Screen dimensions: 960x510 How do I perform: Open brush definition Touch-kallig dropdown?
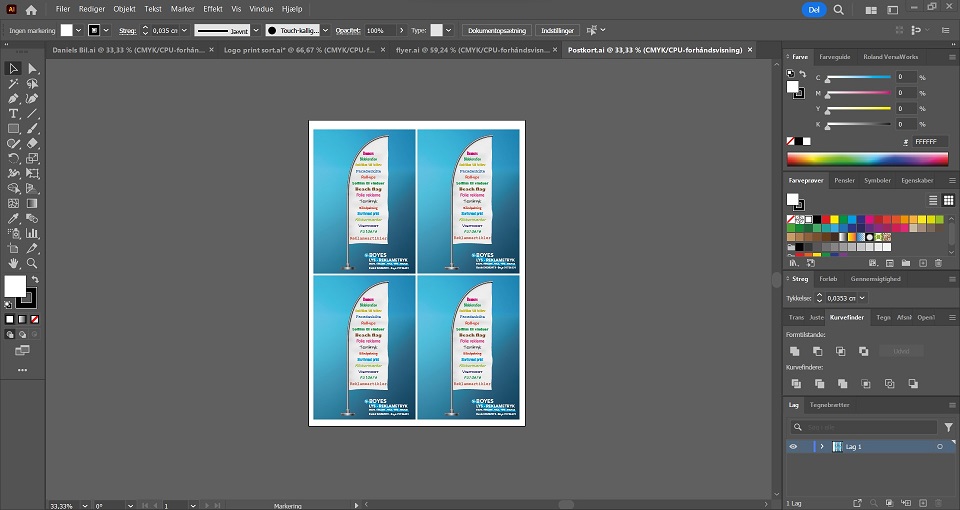[325, 30]
